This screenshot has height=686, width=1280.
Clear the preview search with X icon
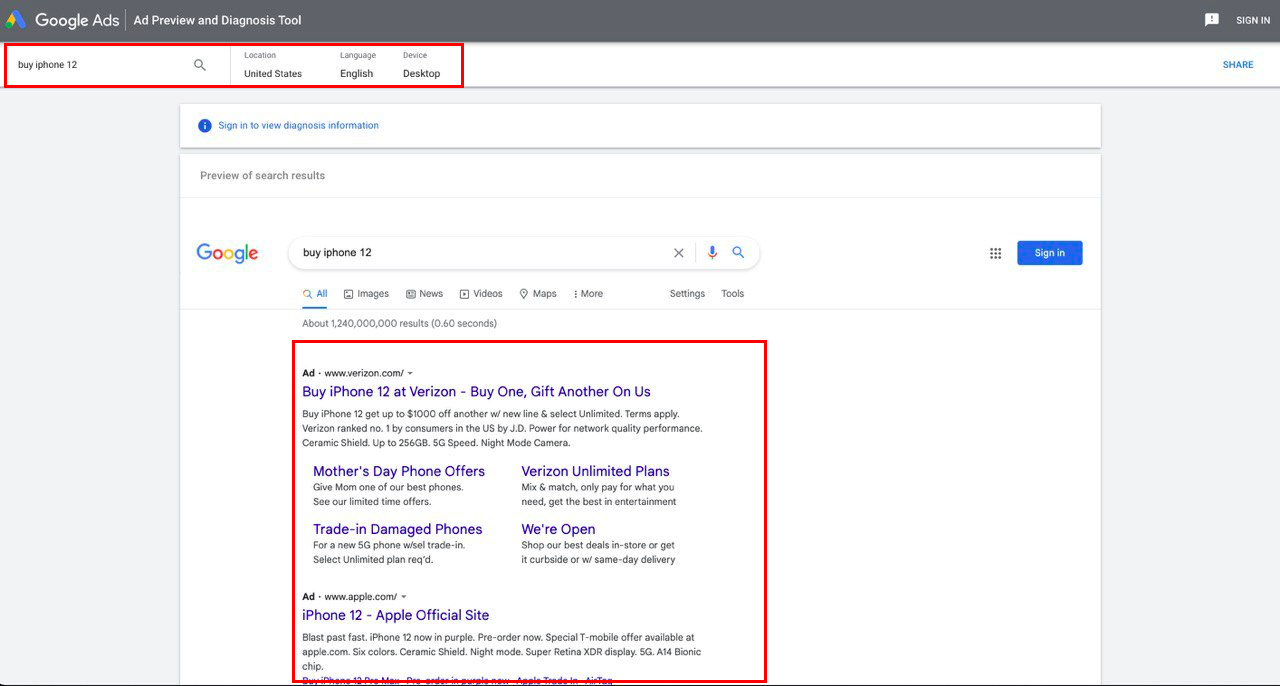tap(679, 253)
